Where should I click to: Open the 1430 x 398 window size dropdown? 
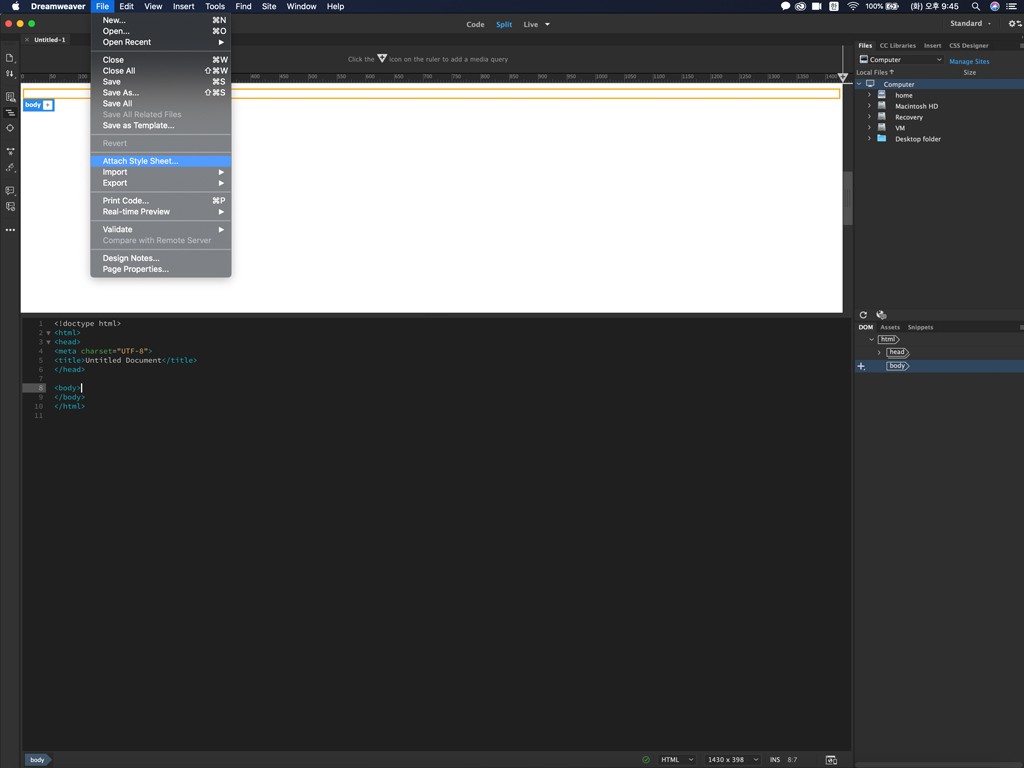733,760
